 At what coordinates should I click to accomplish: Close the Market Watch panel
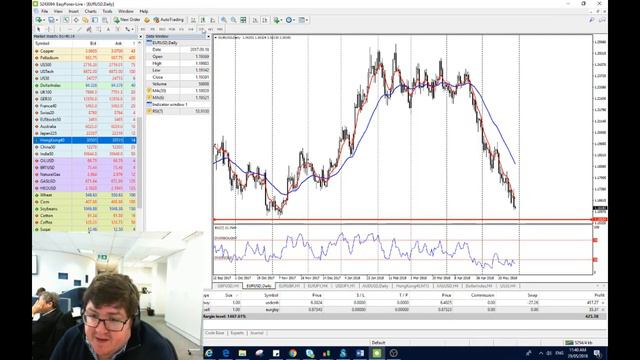click(140, 36)
